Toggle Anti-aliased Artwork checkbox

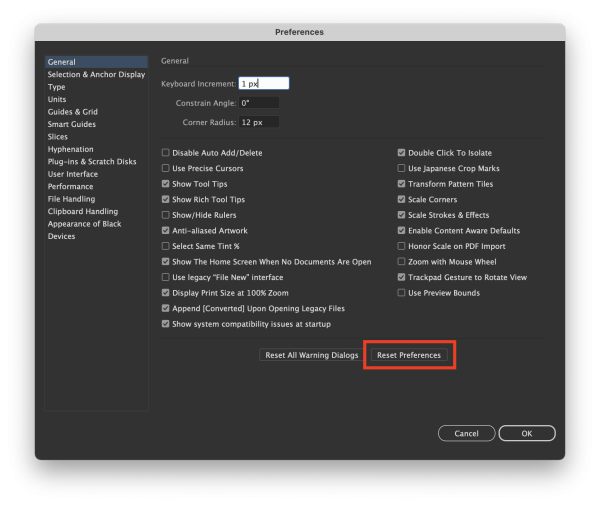click(x=166, y=231)
